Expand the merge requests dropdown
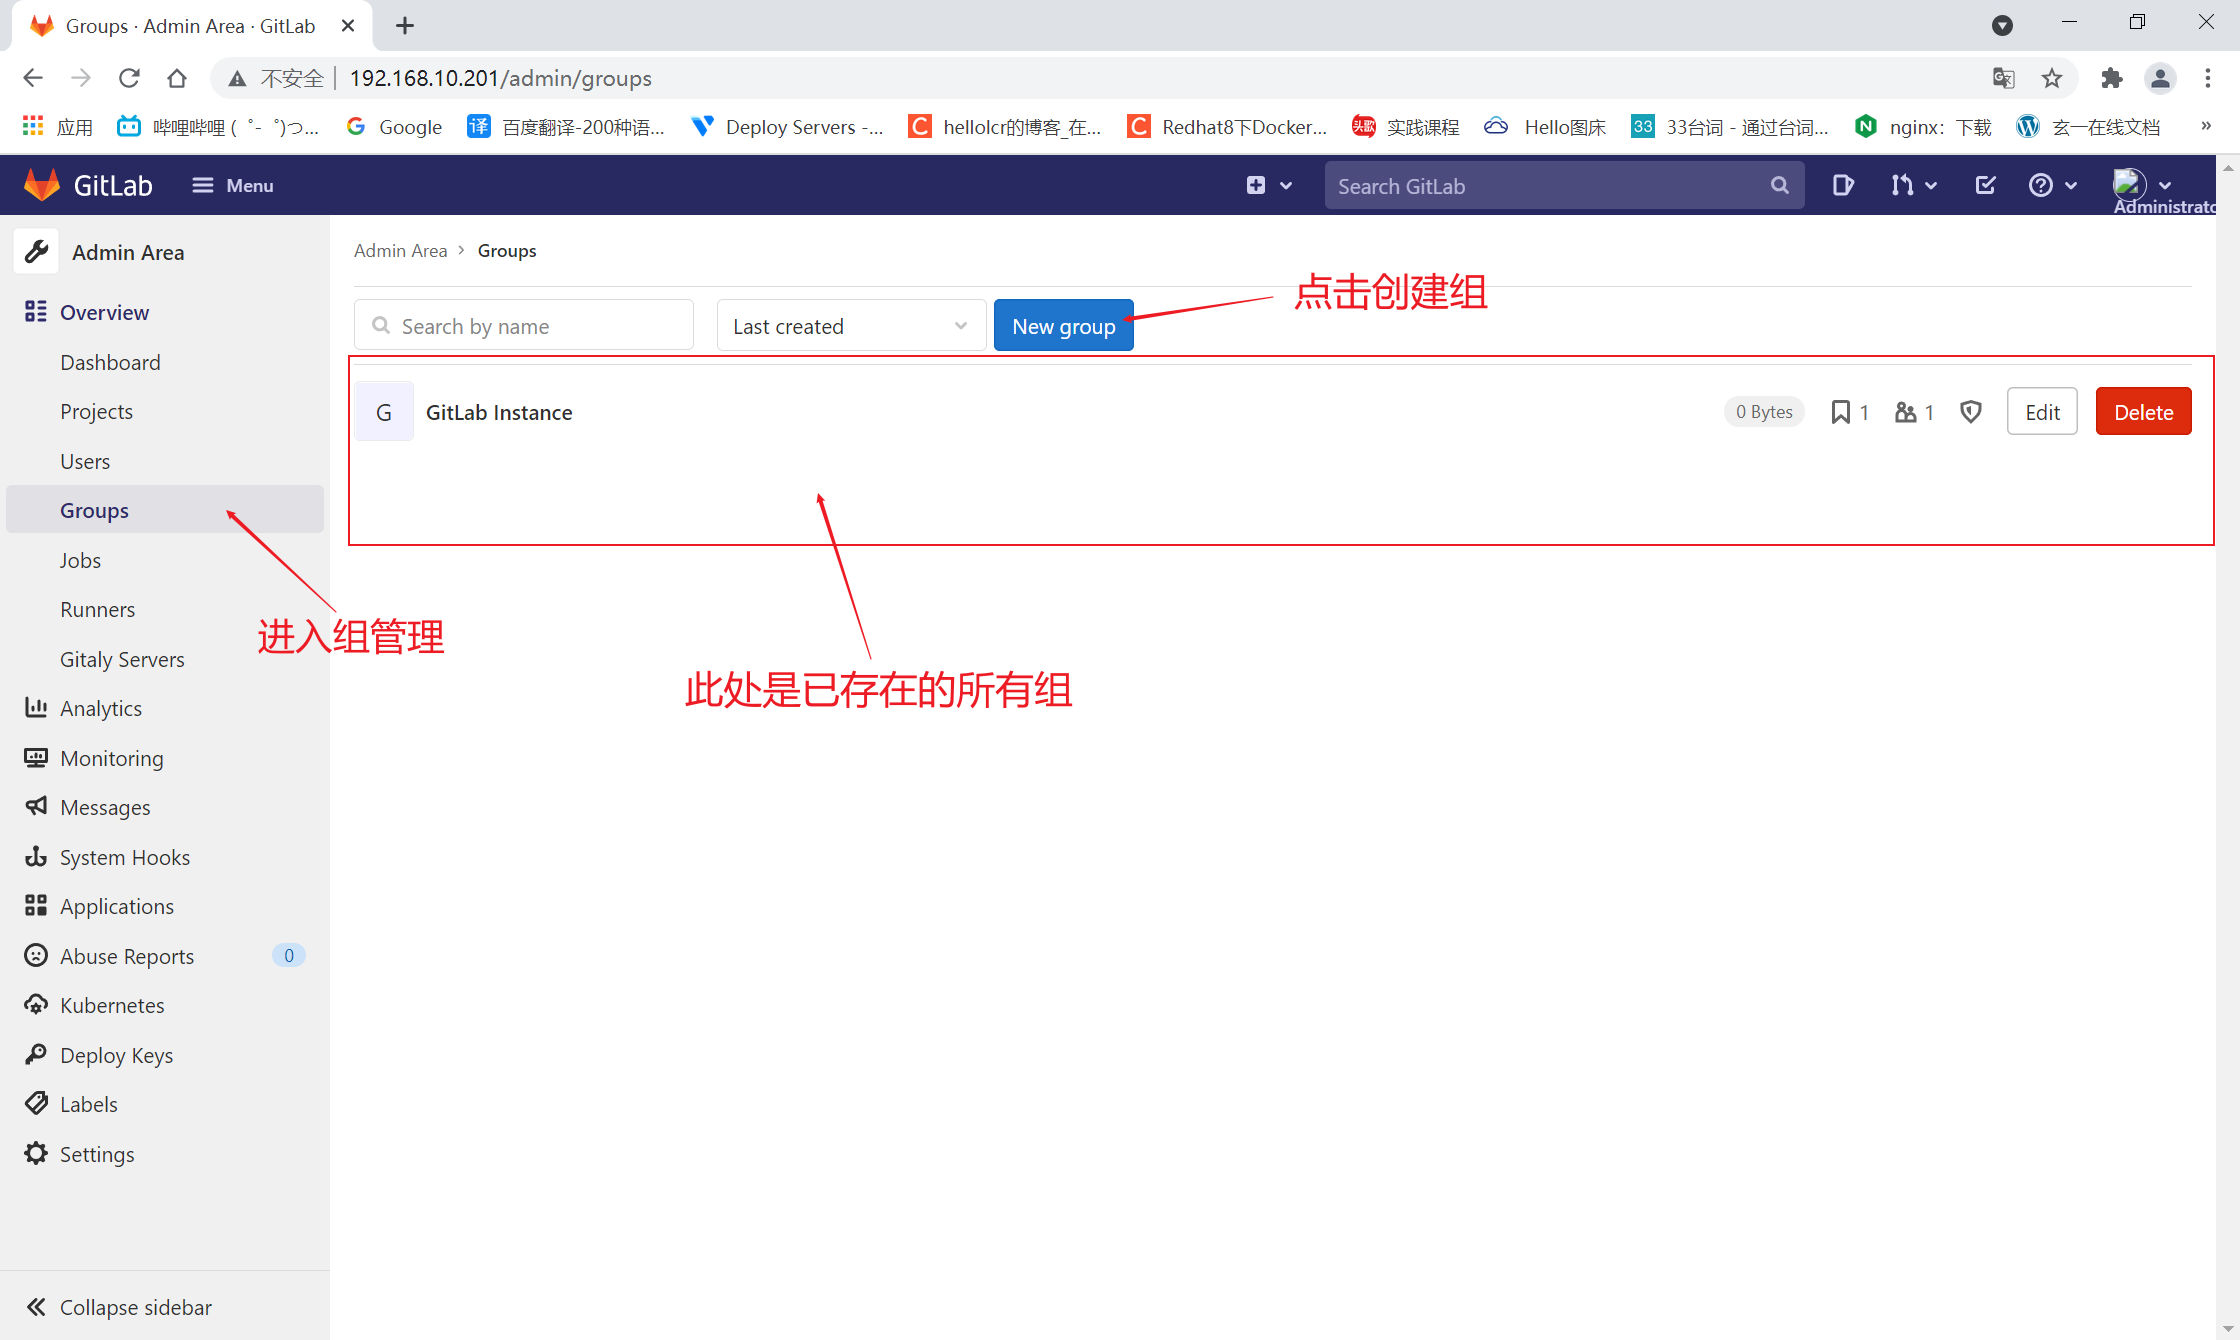Image resolution: width=2240 pixels, height=1340 pixels. tap(1912, 185)
